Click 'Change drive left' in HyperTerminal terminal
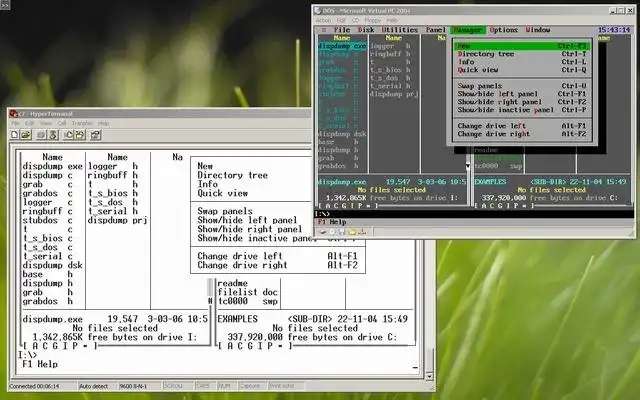 tap(240, 256)
